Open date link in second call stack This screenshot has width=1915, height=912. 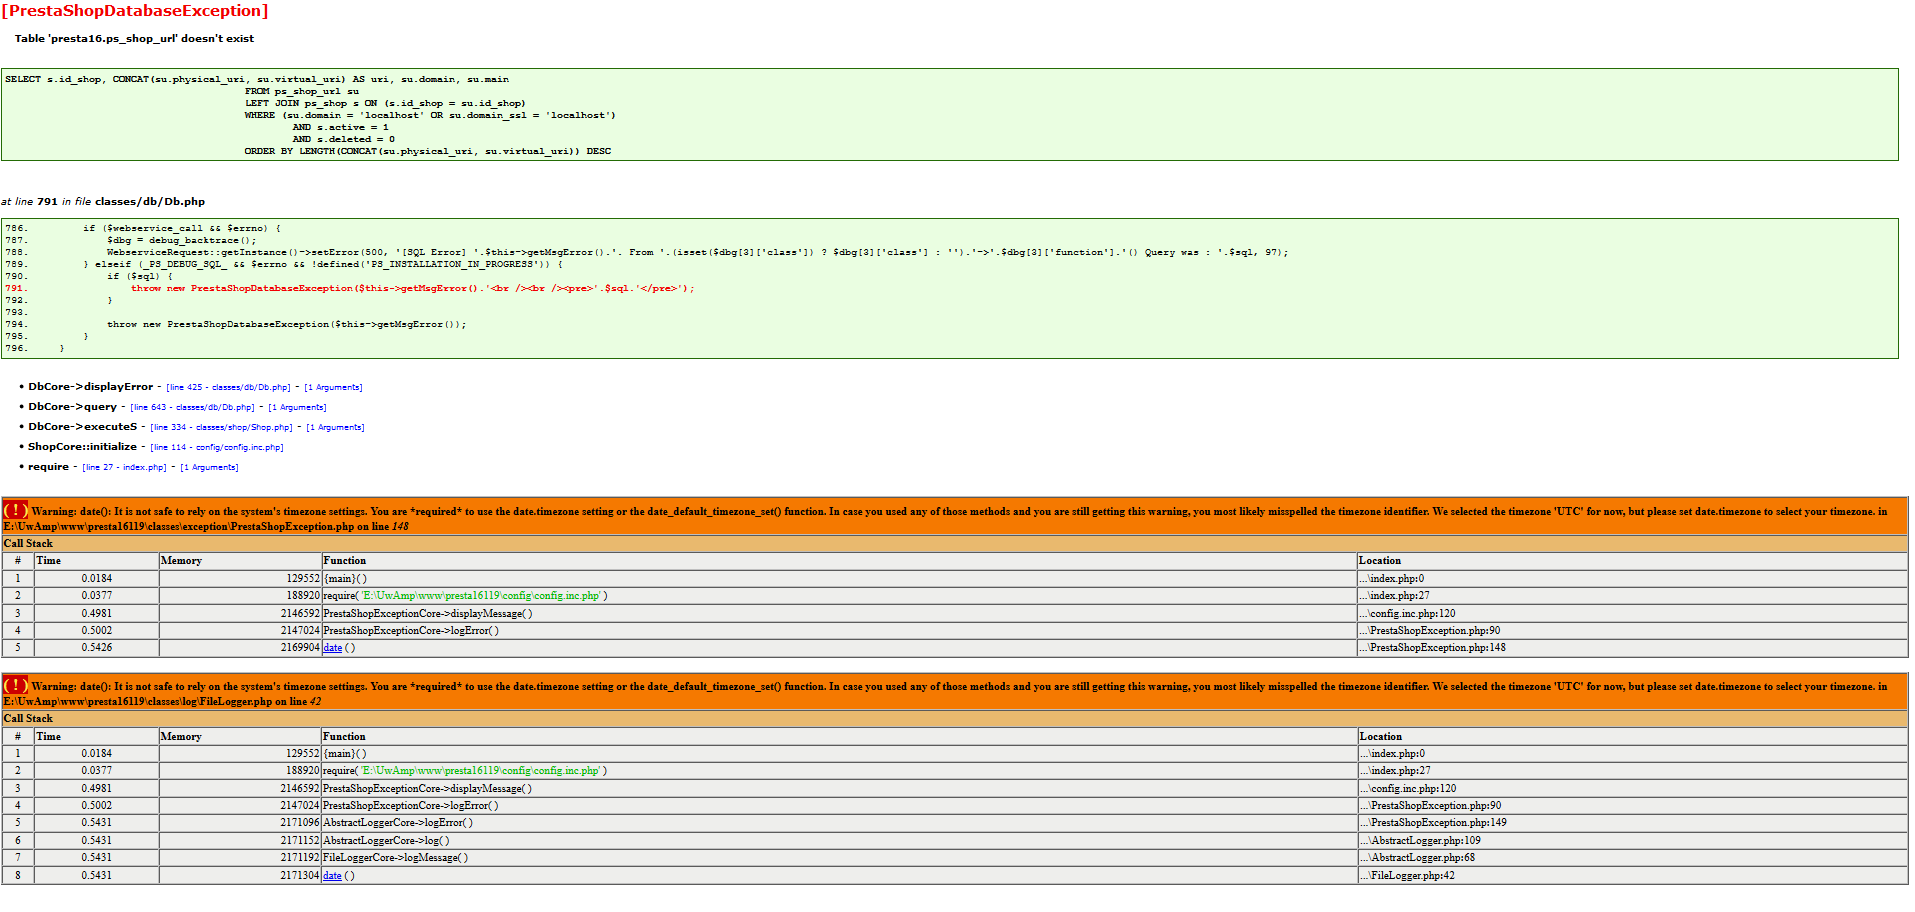pyautogui.click(x=332, y=876)
